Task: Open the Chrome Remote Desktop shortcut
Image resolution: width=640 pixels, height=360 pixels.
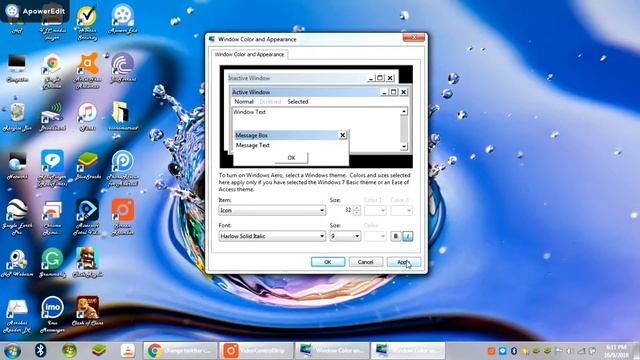Action: [52, 218]
